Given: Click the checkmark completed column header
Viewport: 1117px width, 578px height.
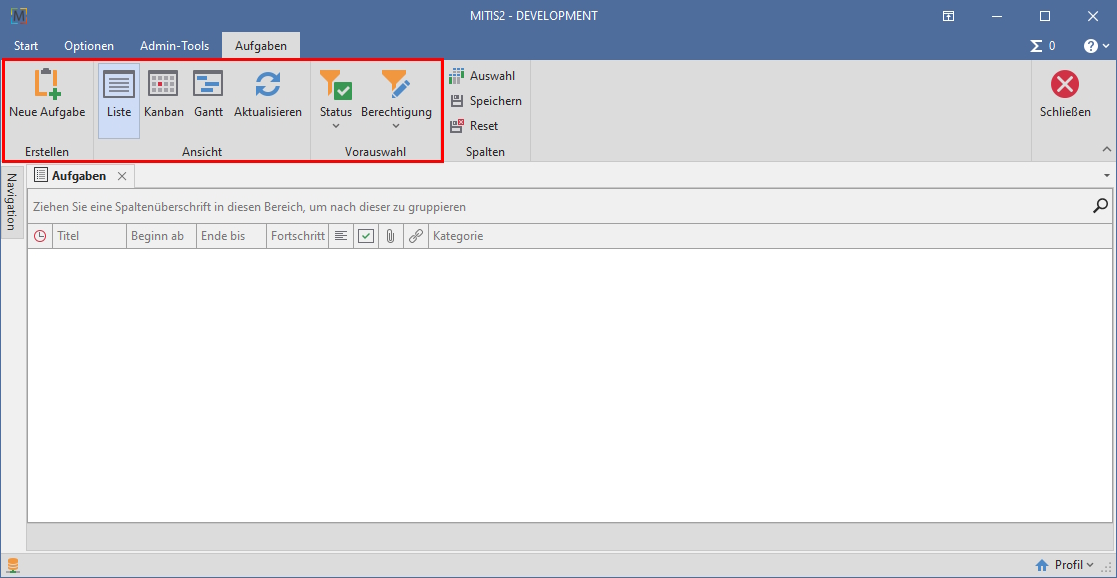Looking at the screenshot, I should 366,237.
